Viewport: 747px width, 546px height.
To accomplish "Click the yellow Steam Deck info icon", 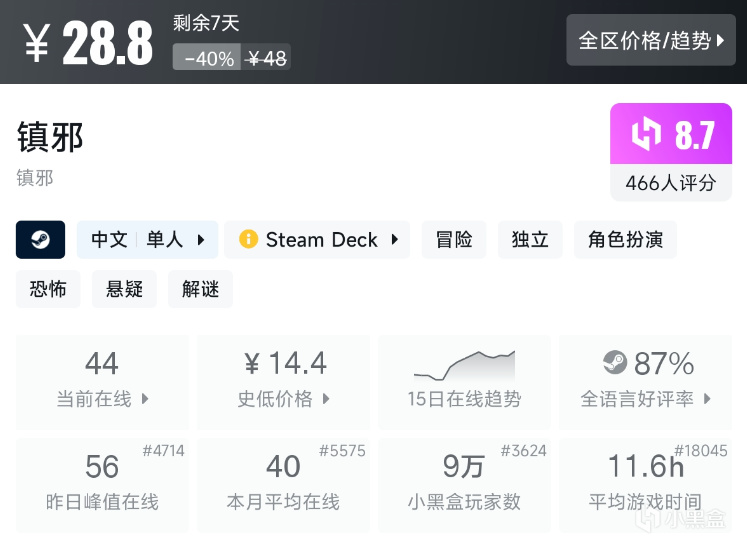I will click(x=248, y=240).
